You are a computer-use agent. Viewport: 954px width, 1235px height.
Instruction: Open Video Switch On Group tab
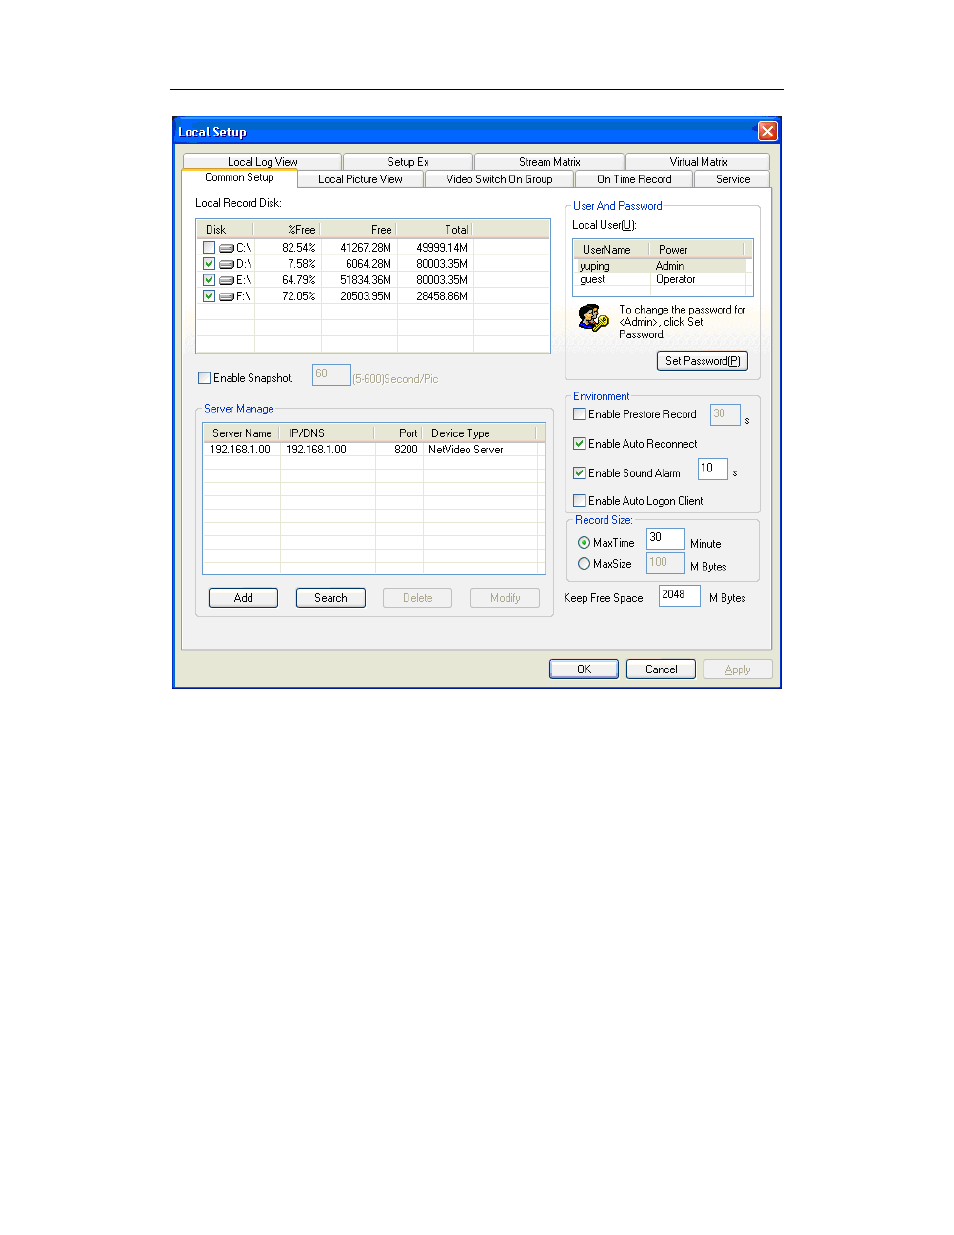[x=499, y=179]
